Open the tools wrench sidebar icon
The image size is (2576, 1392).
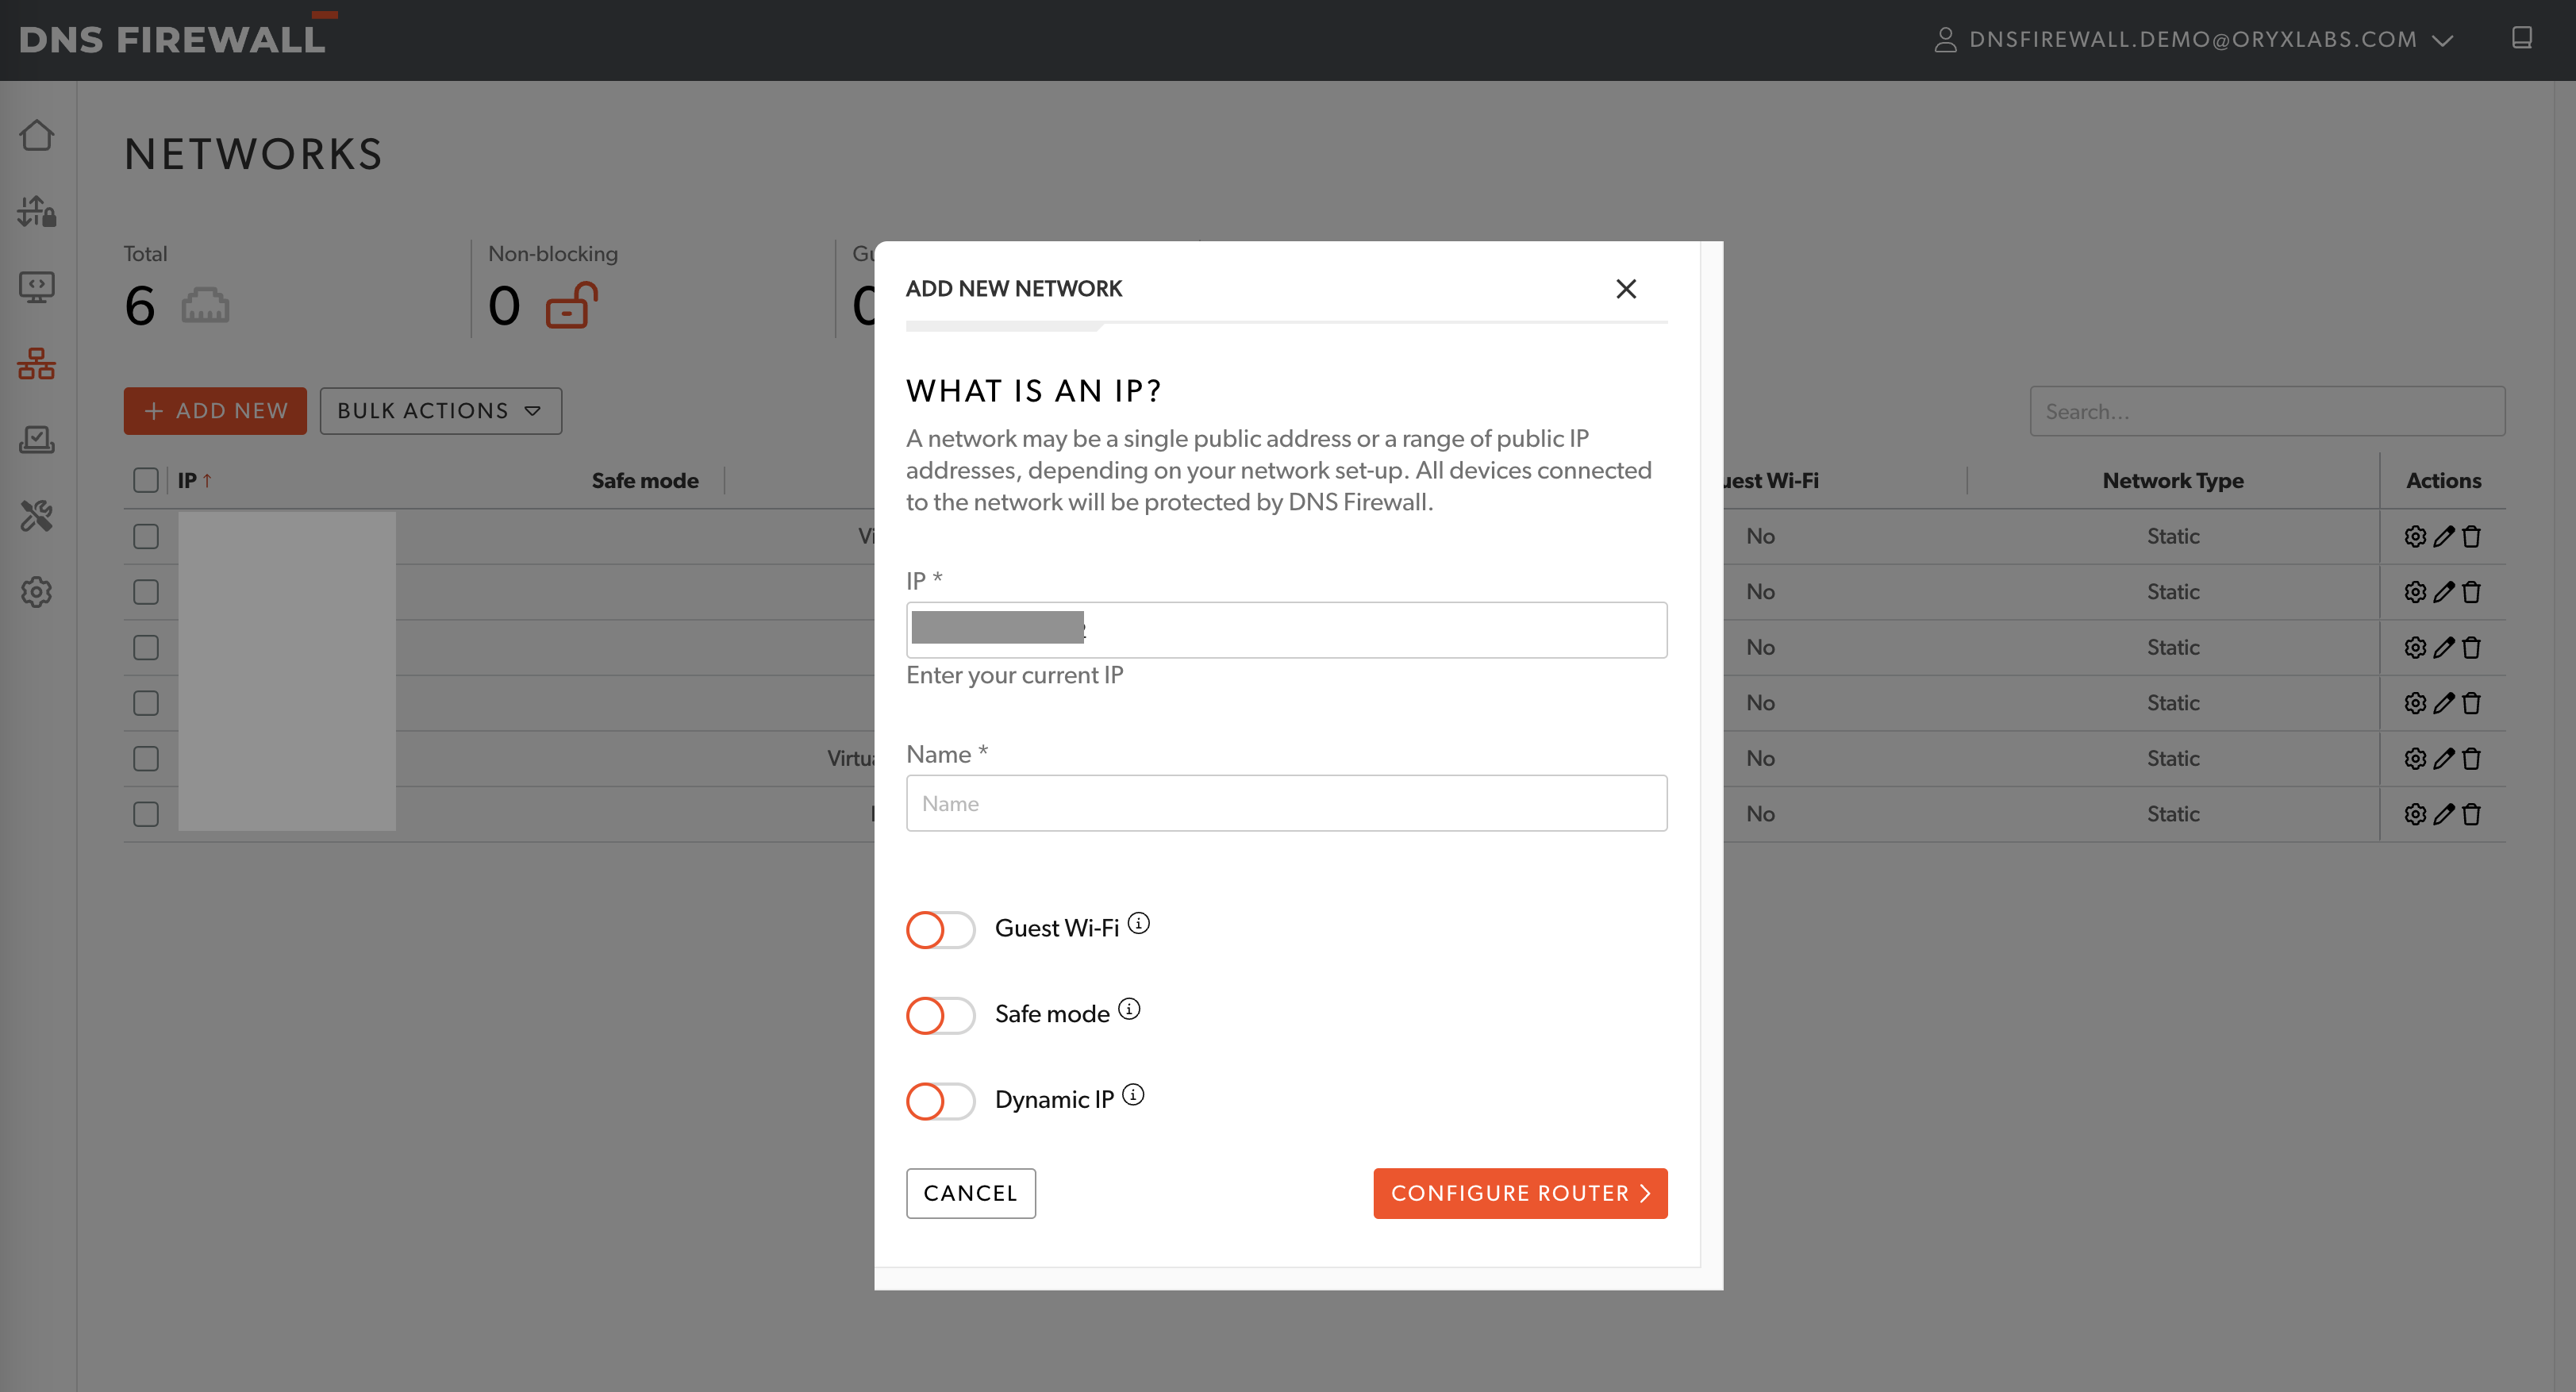[x=37, y=516]
